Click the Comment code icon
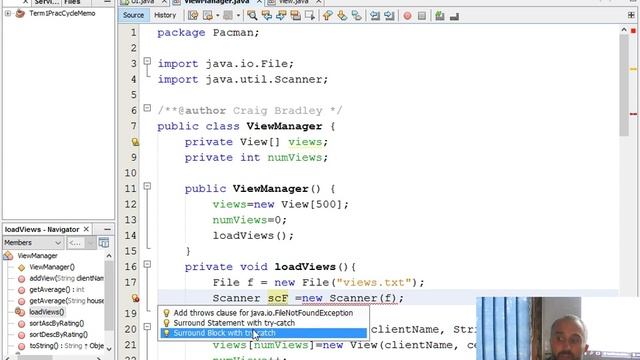 click(x=440, y=16)
